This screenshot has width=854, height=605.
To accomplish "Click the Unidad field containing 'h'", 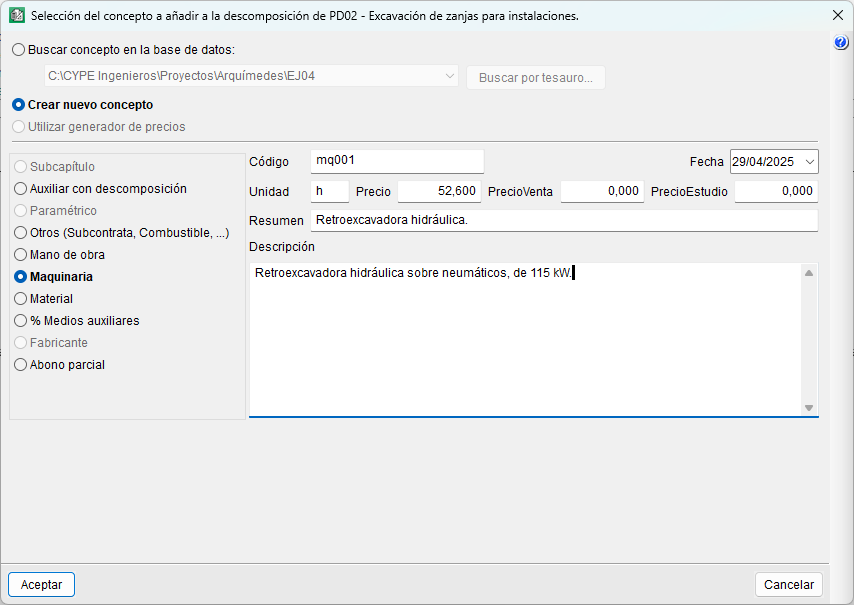I will click(329, 192).
